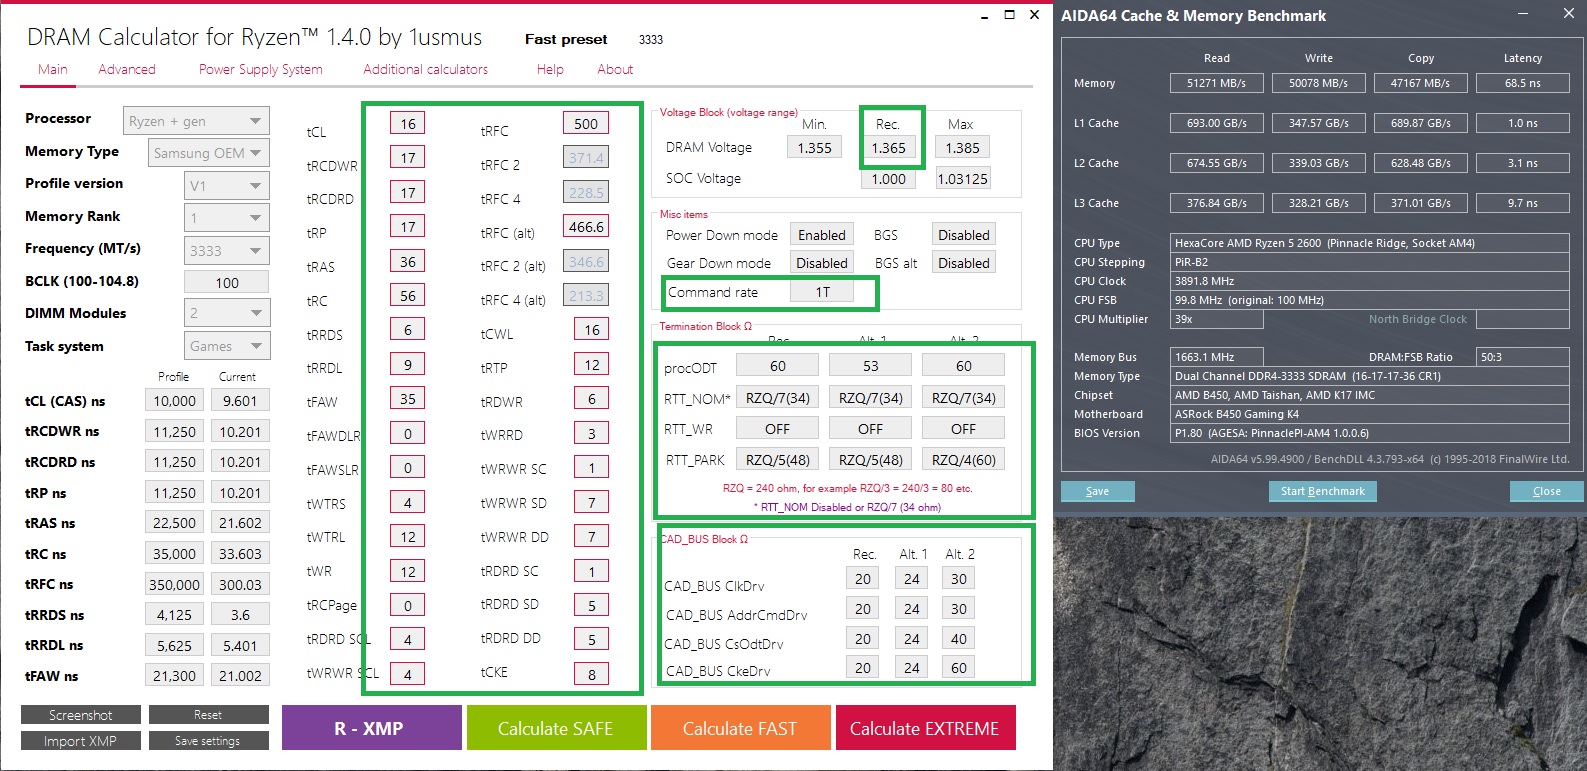This screenshot has height=771, width=1587.
Task: Open the DIMM Modules dropdown
Action: pos(227,313)
